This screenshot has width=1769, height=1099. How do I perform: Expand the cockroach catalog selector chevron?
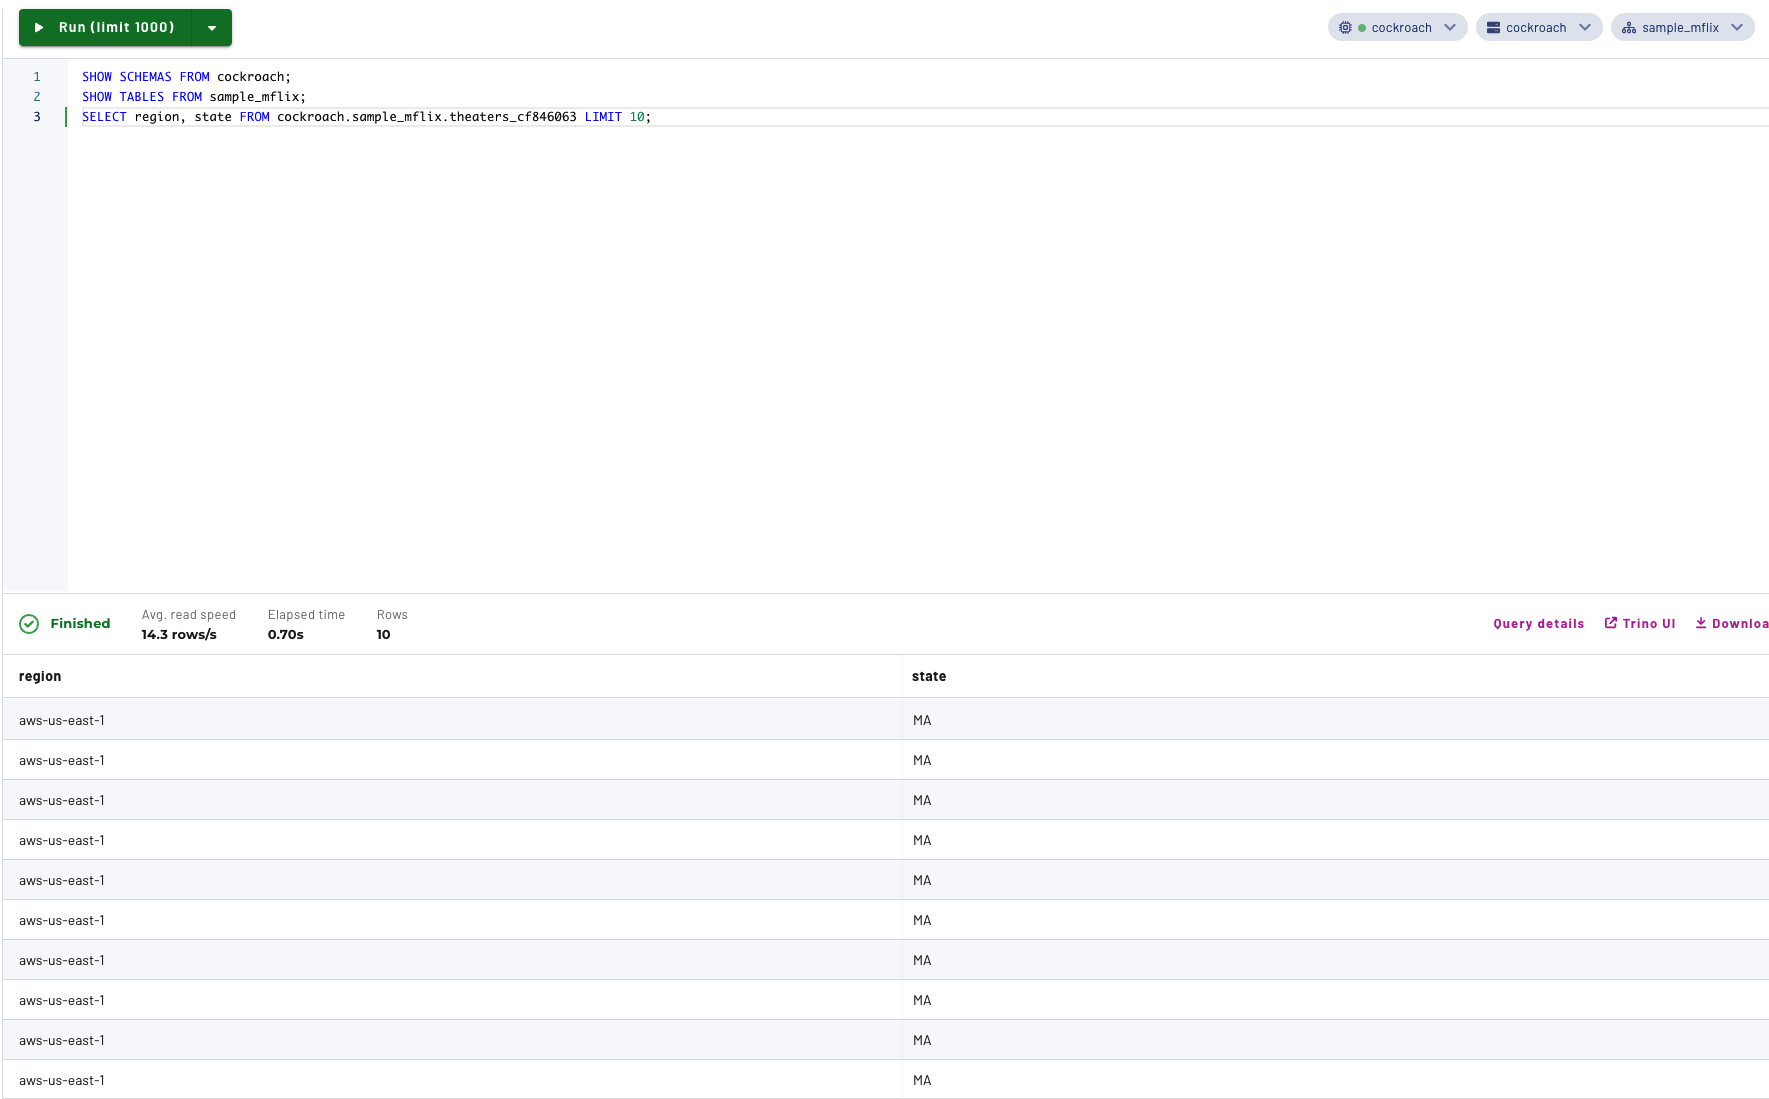1585,28
